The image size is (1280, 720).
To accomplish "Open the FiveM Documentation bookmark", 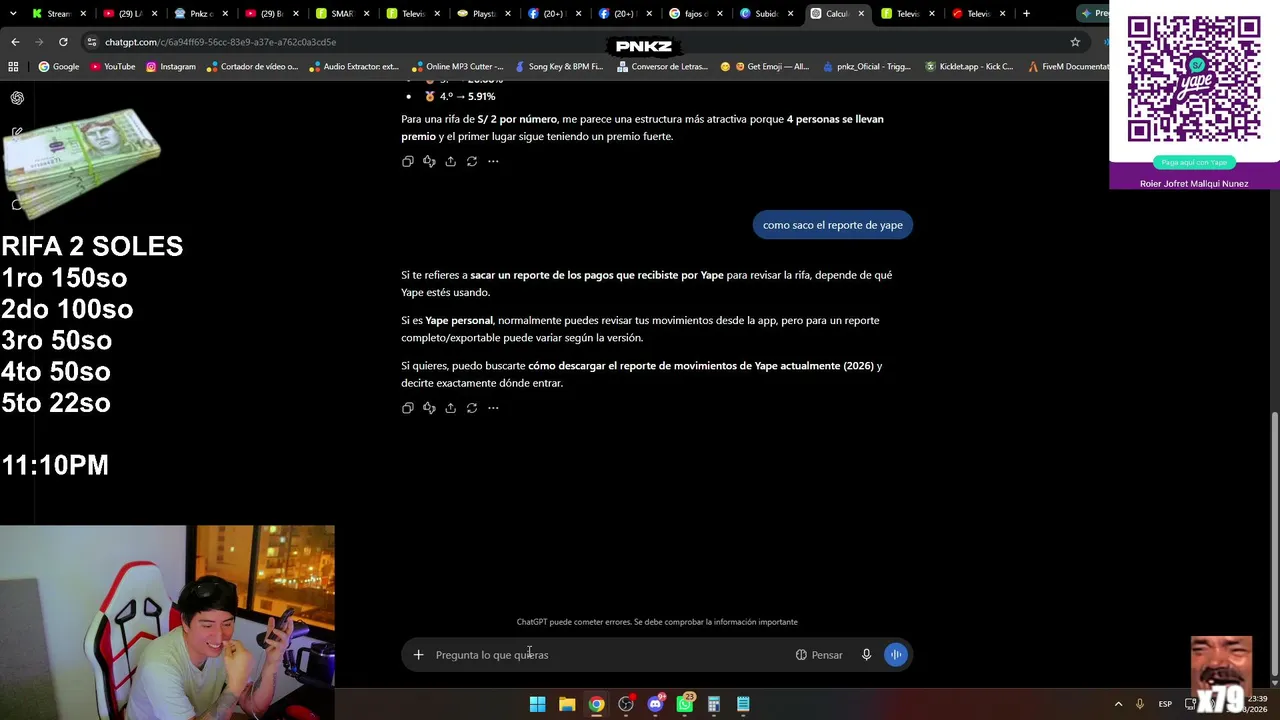I will pyautogui.click(x=1068, y=67).
